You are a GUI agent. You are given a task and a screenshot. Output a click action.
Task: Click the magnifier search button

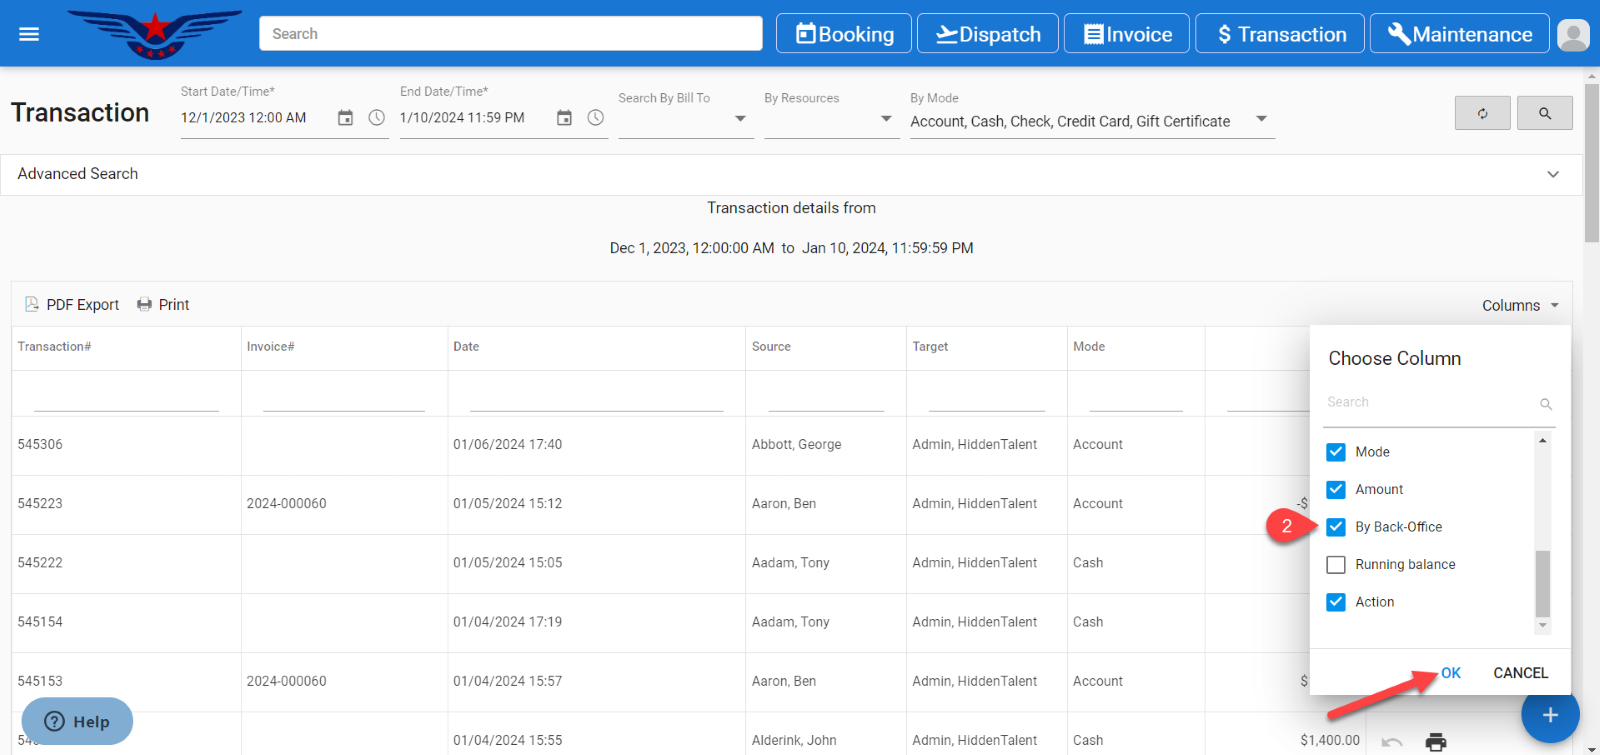coord(1544,113)
